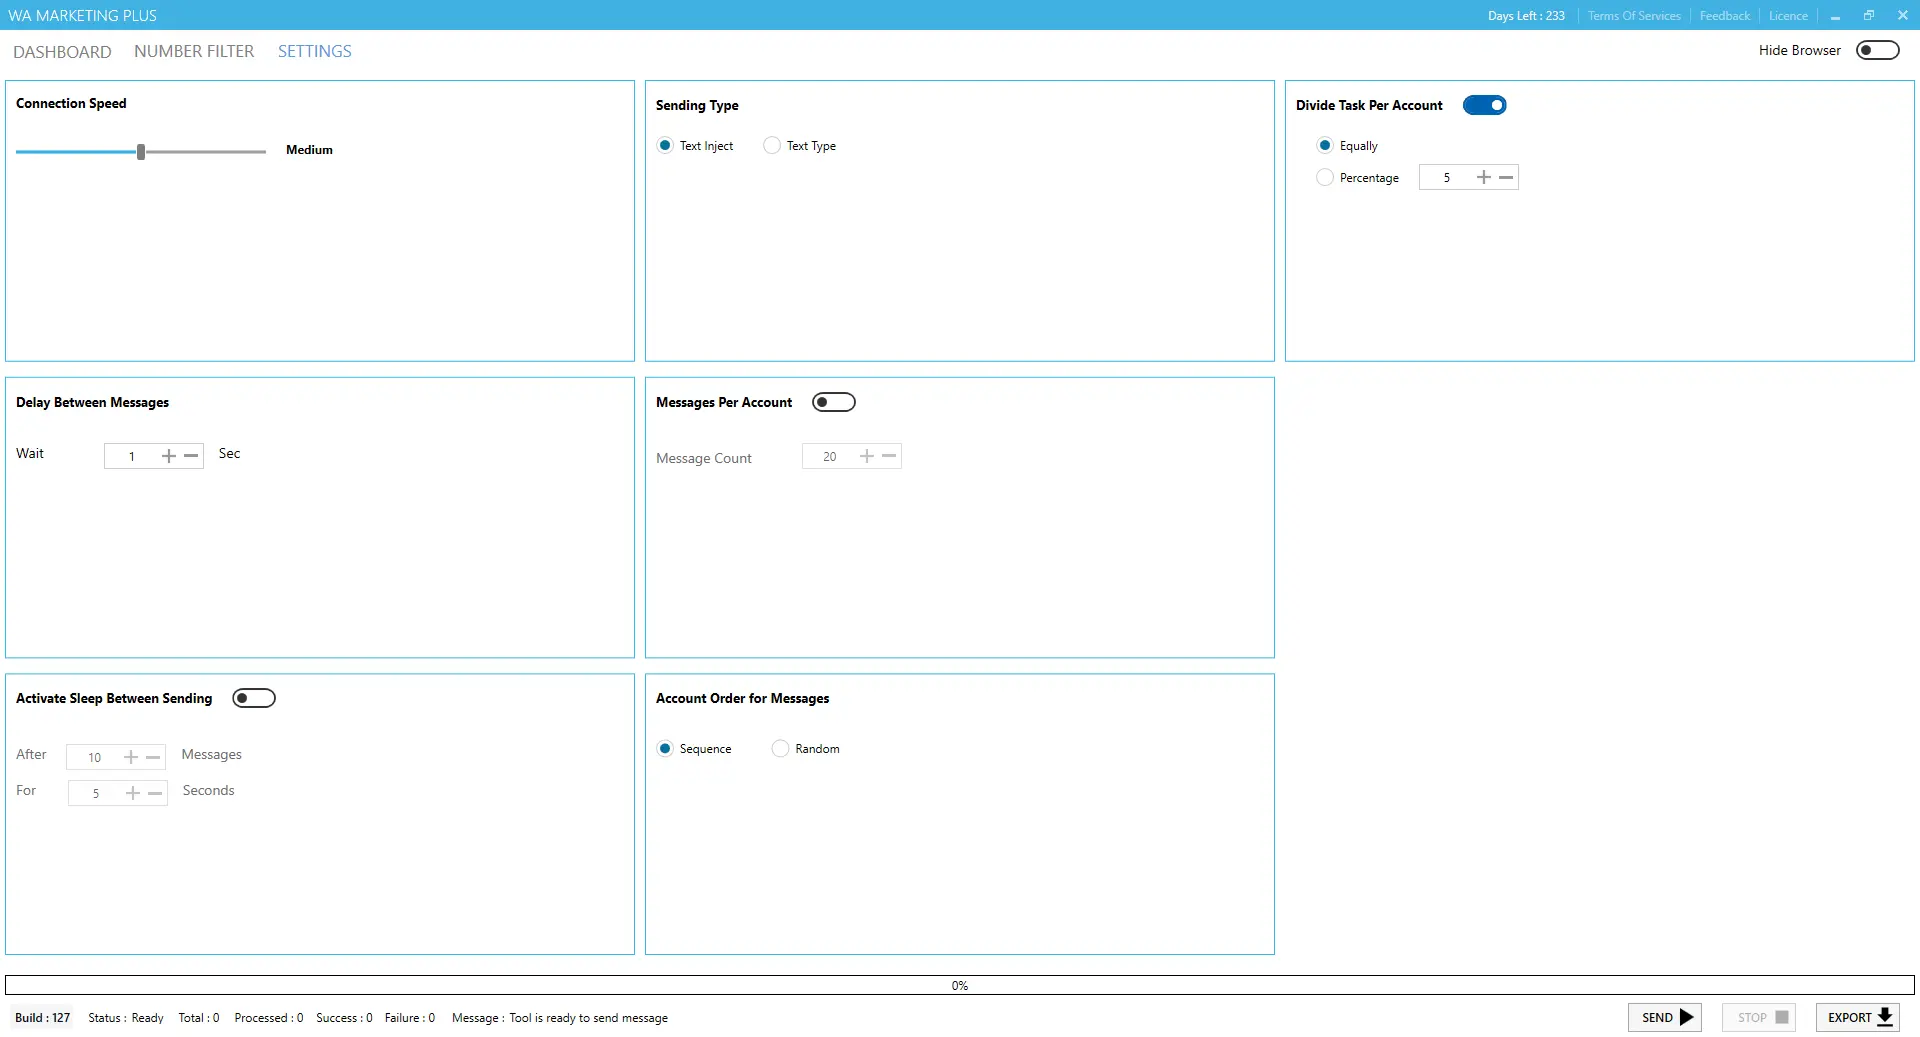Open the Feedback link
Viewport: 1920px width, 1037px height.
tap(1724, 15)
